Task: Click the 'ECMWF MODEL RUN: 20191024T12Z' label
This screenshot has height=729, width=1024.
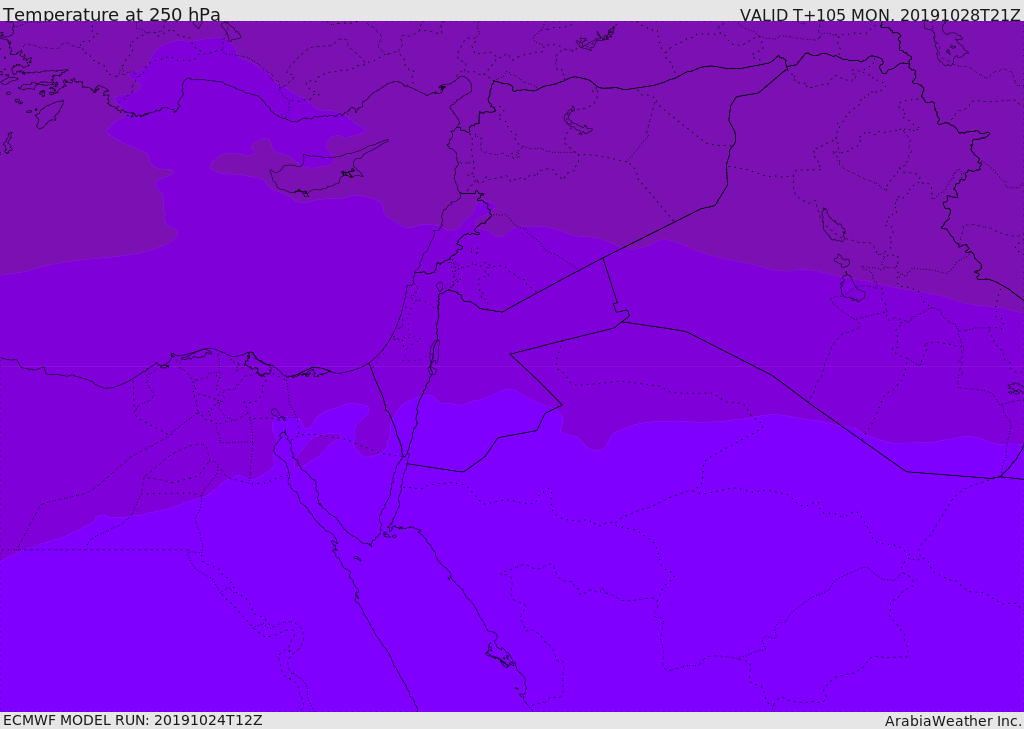Action: (133, 720)
